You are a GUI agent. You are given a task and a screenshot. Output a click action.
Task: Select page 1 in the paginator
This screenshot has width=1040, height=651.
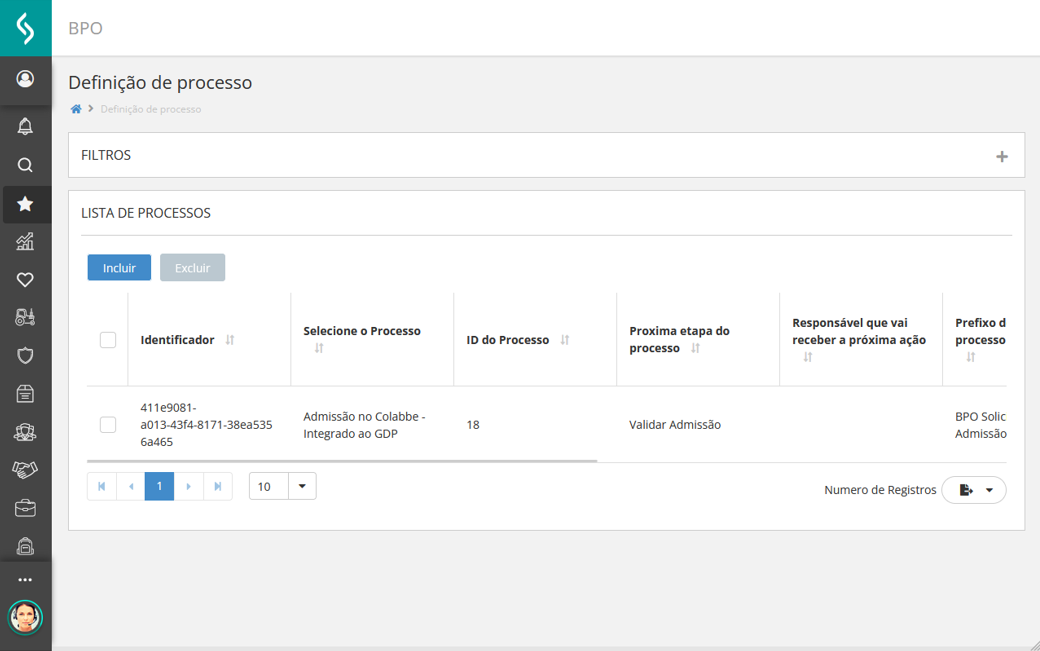pyautogui.click(x=159, y=487)
